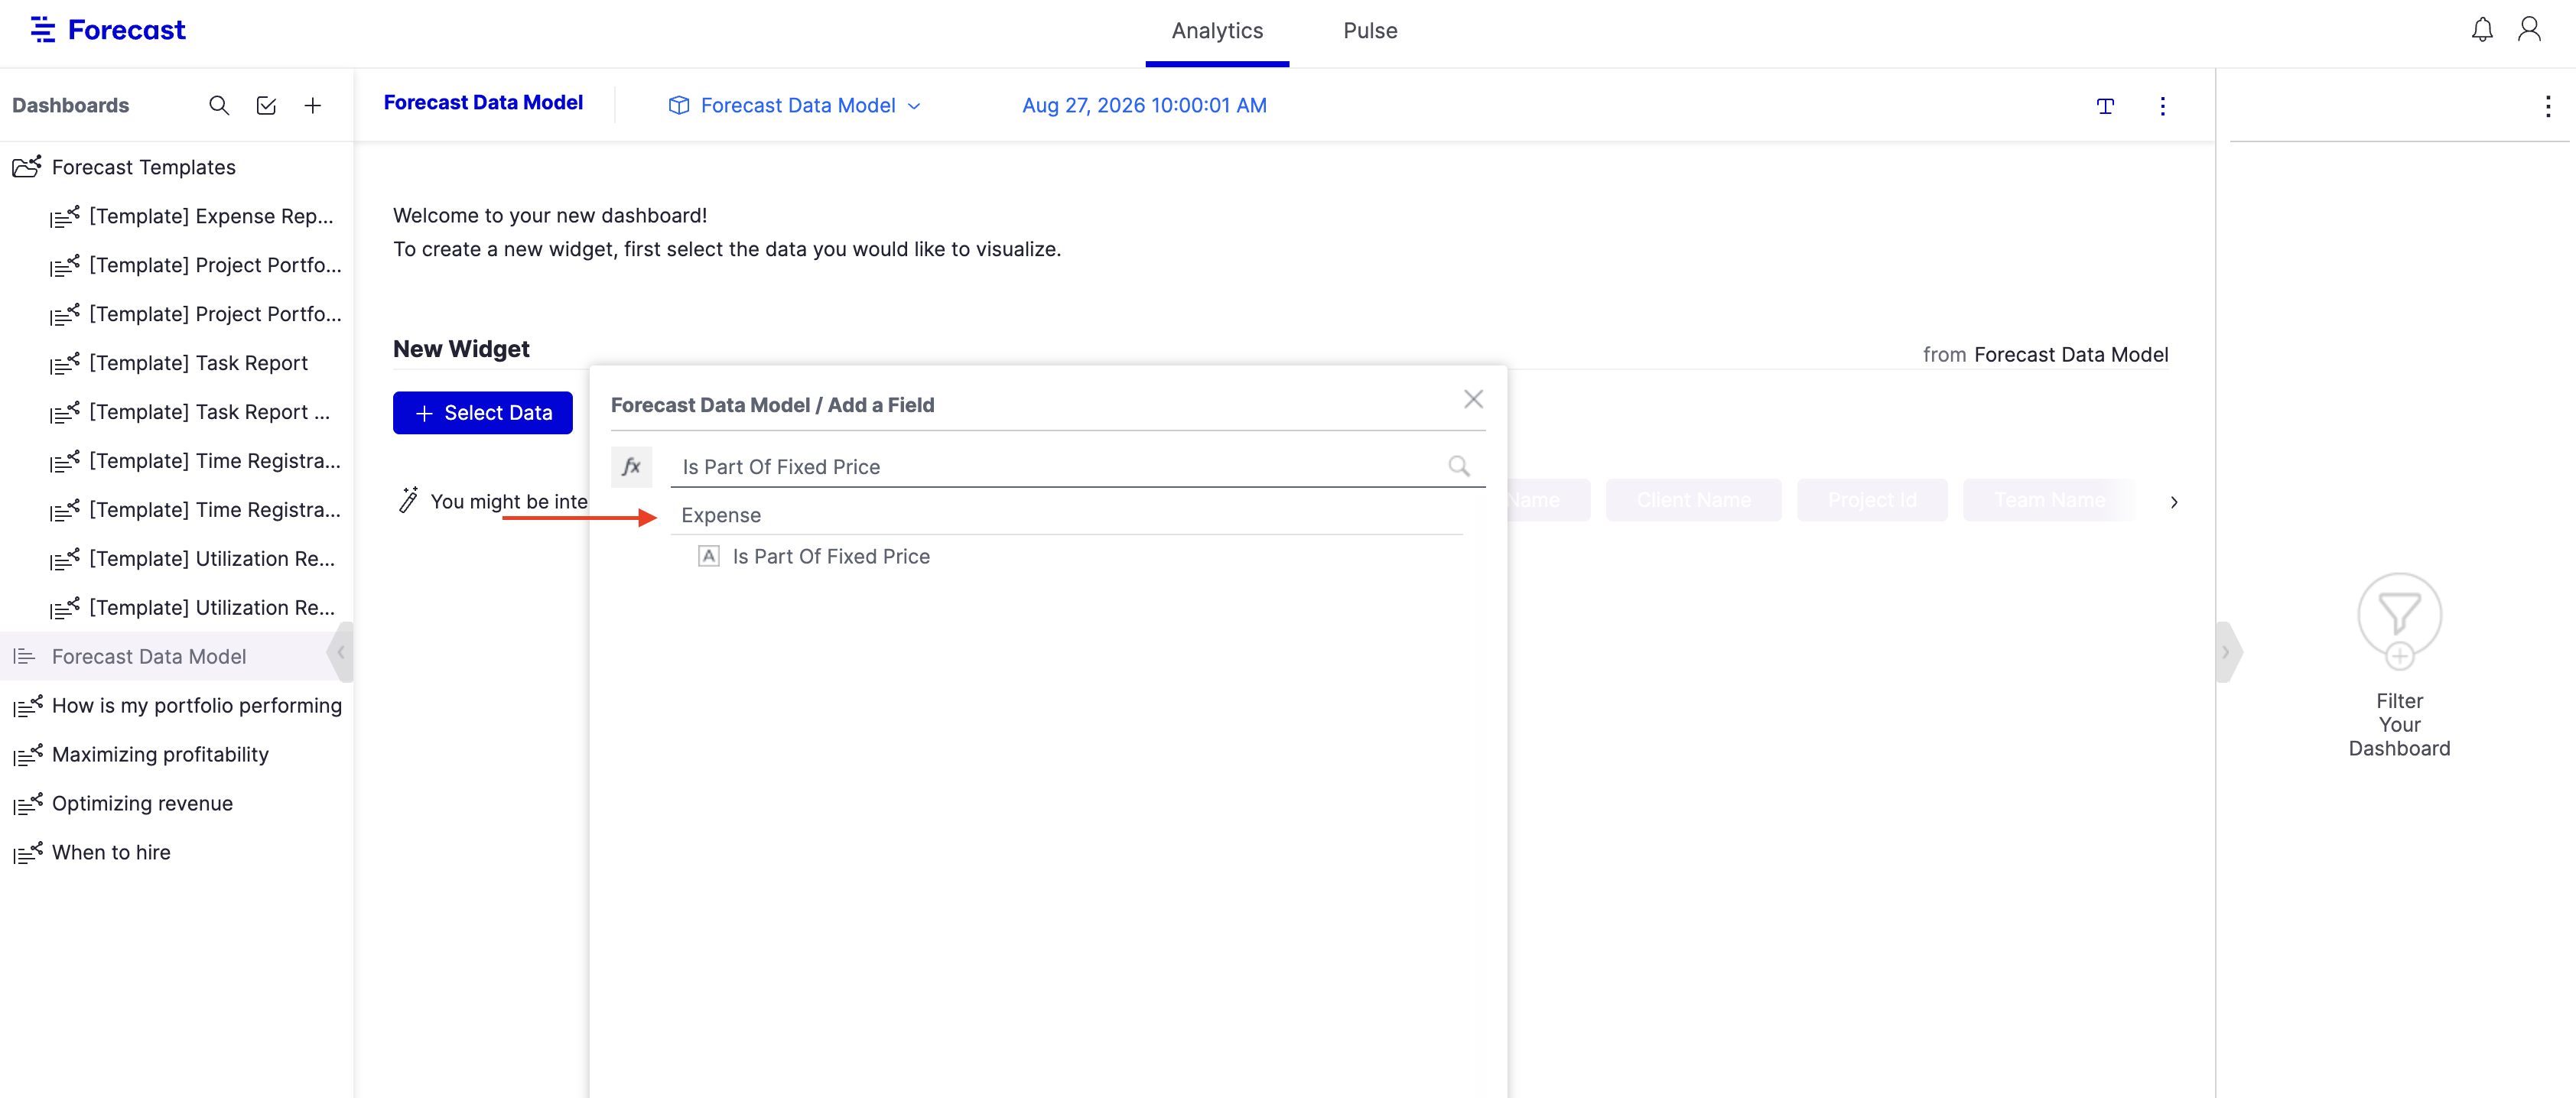Click the fx formula icon
The width and height of the screenshot is (2576, 1098).
(x=631, y=467)
